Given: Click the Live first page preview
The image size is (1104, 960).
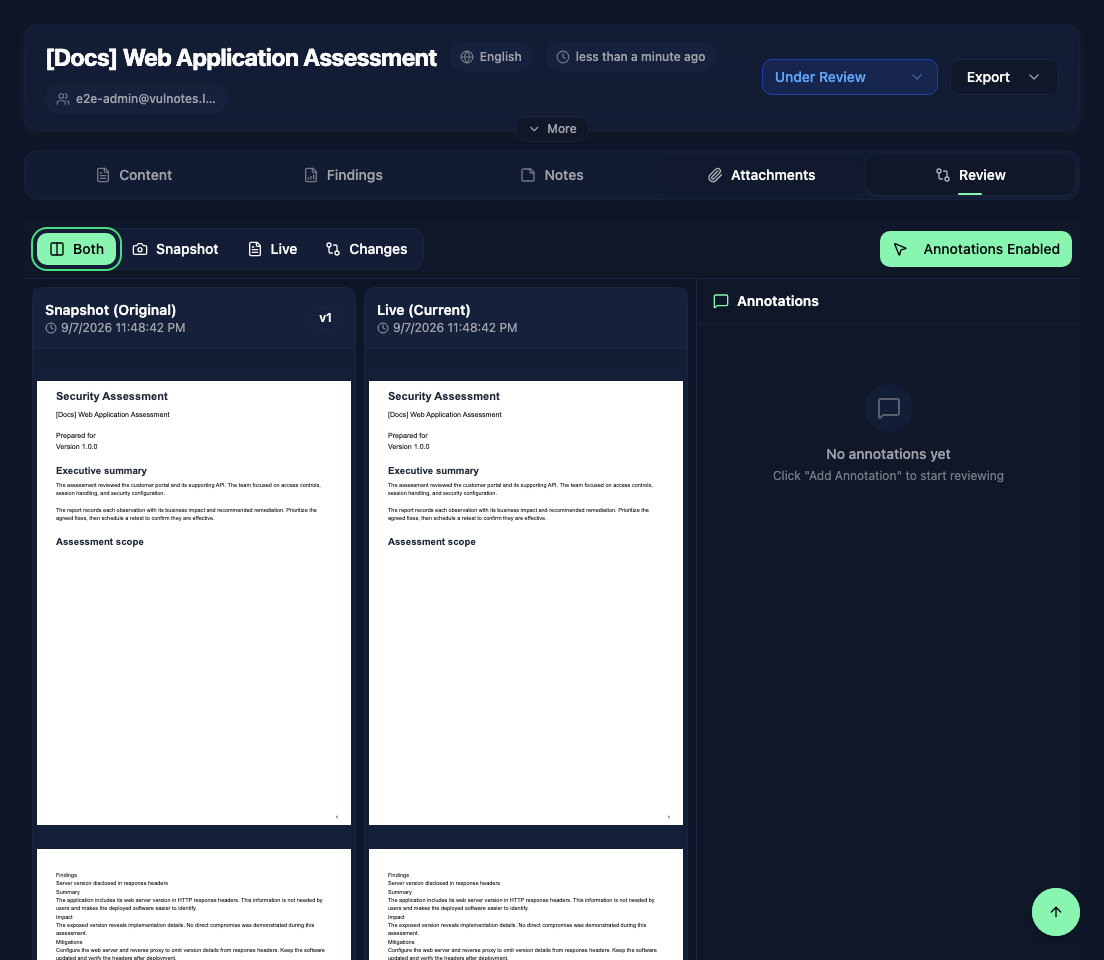Looking at the screenshot, I should (526, 603).
